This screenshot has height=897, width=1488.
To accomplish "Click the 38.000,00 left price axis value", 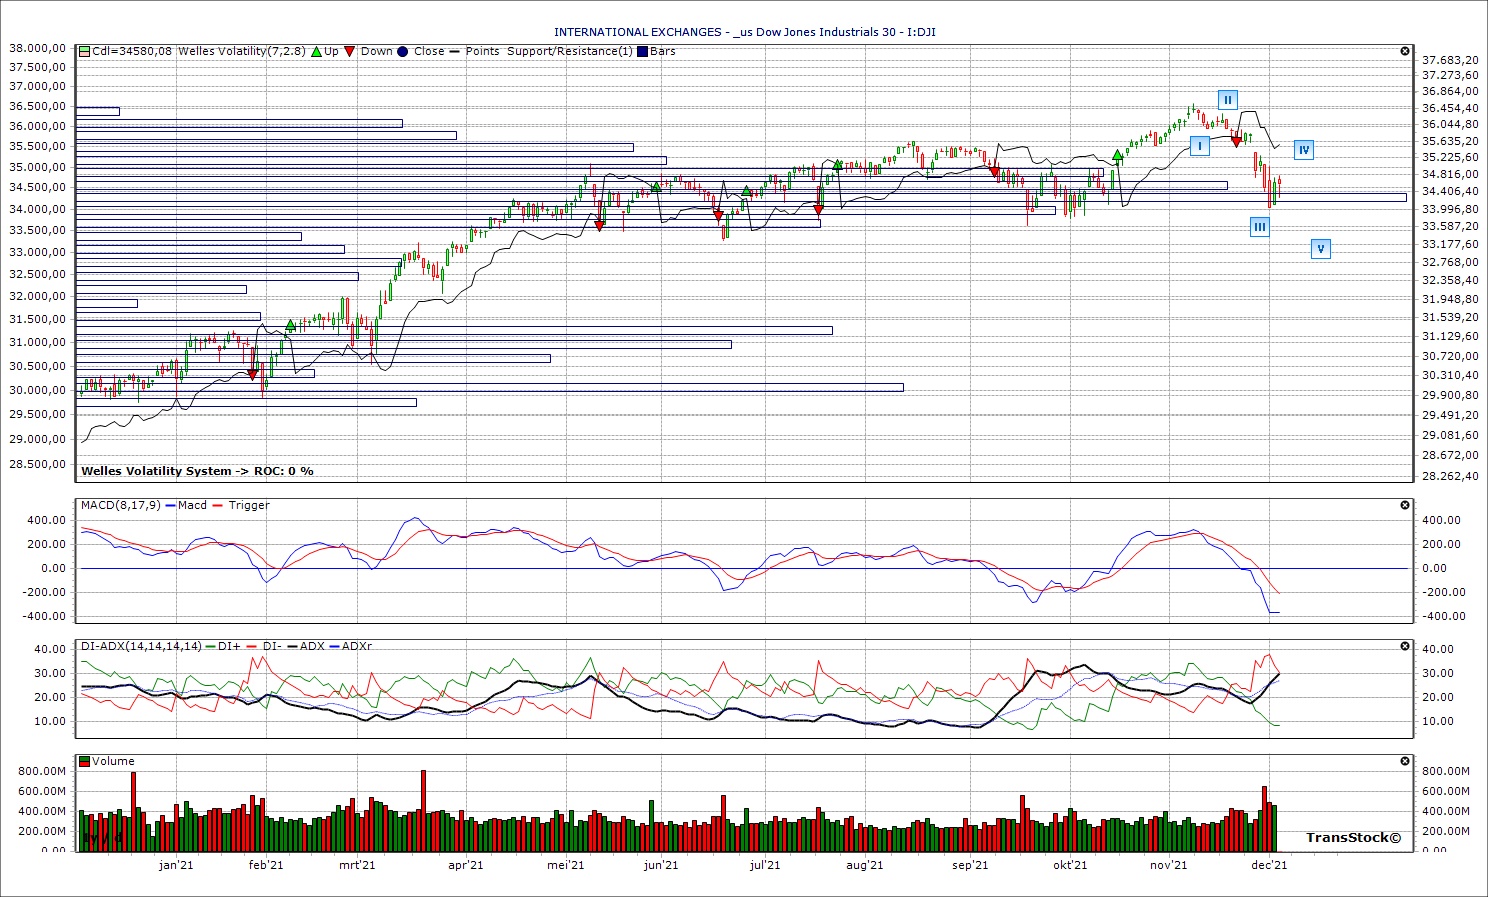I will coord(37,48).
